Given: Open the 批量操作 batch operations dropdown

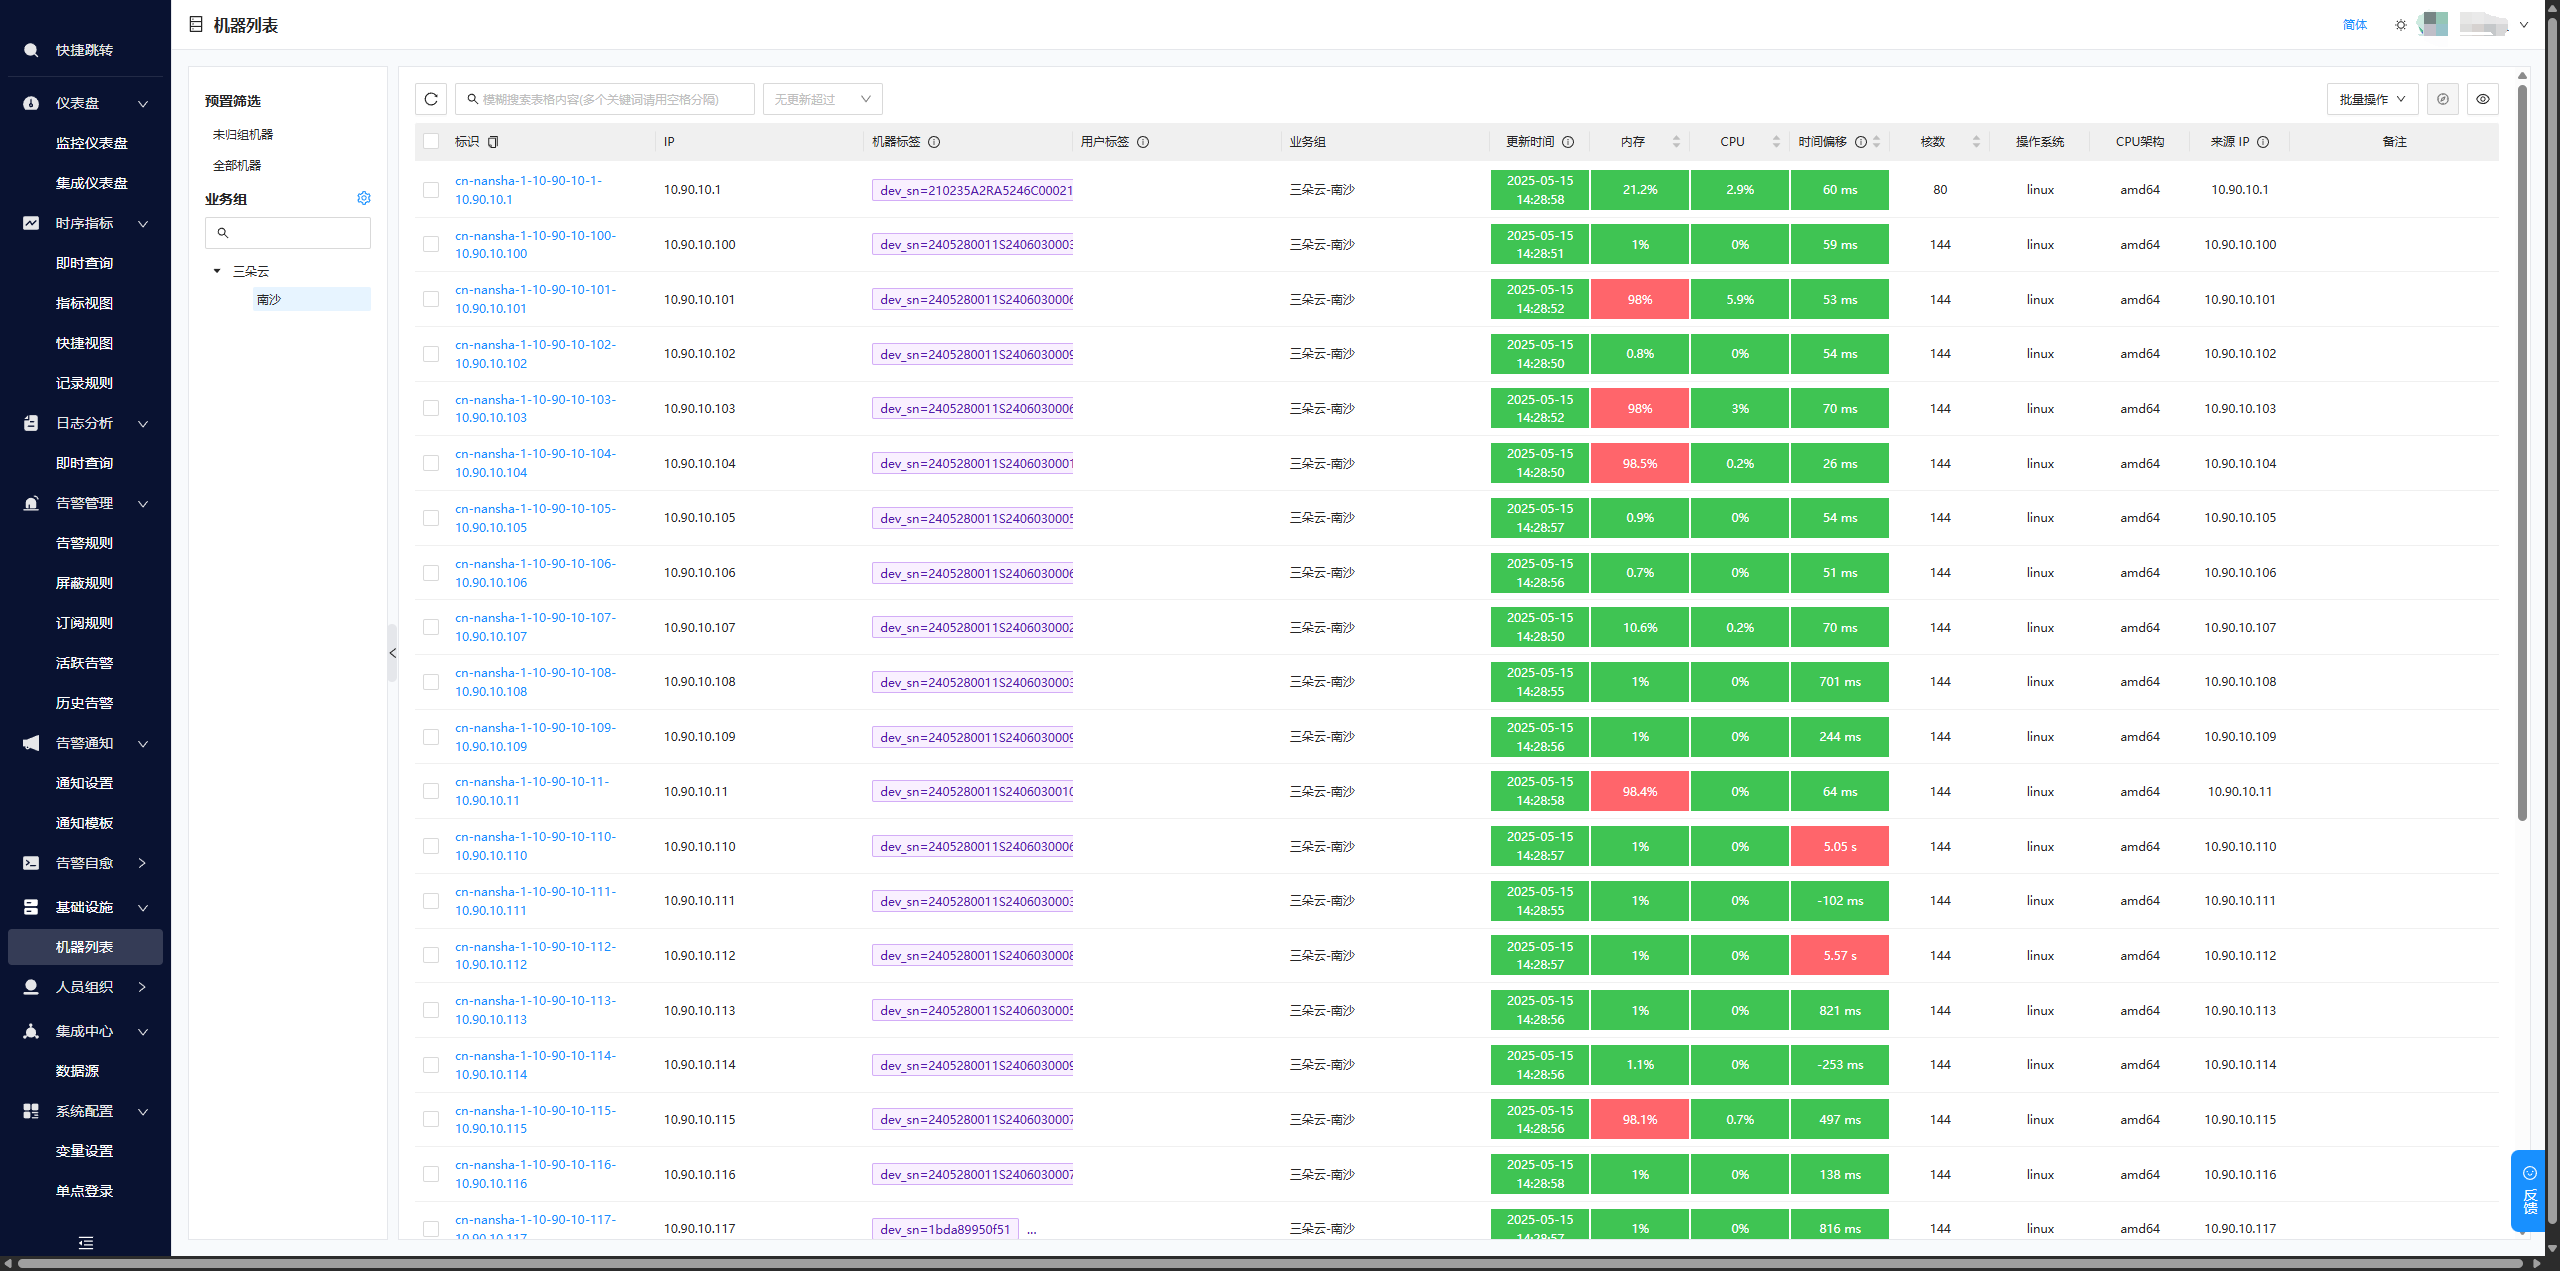Looking at the screenshot, I should [2371, 99].
